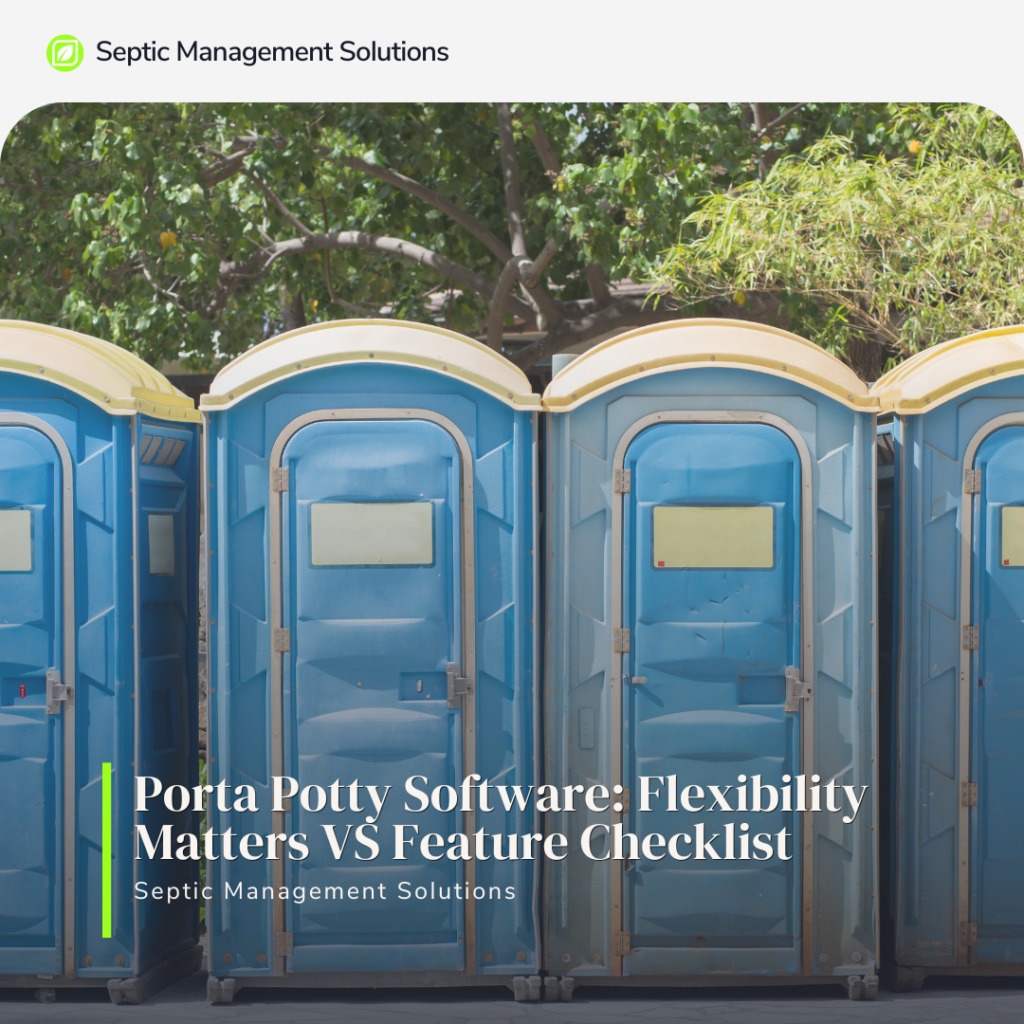Click the yellow roof of the middle-left toilet
The height and width of the screenshot is (1024, 1024).
pos(370,363)
